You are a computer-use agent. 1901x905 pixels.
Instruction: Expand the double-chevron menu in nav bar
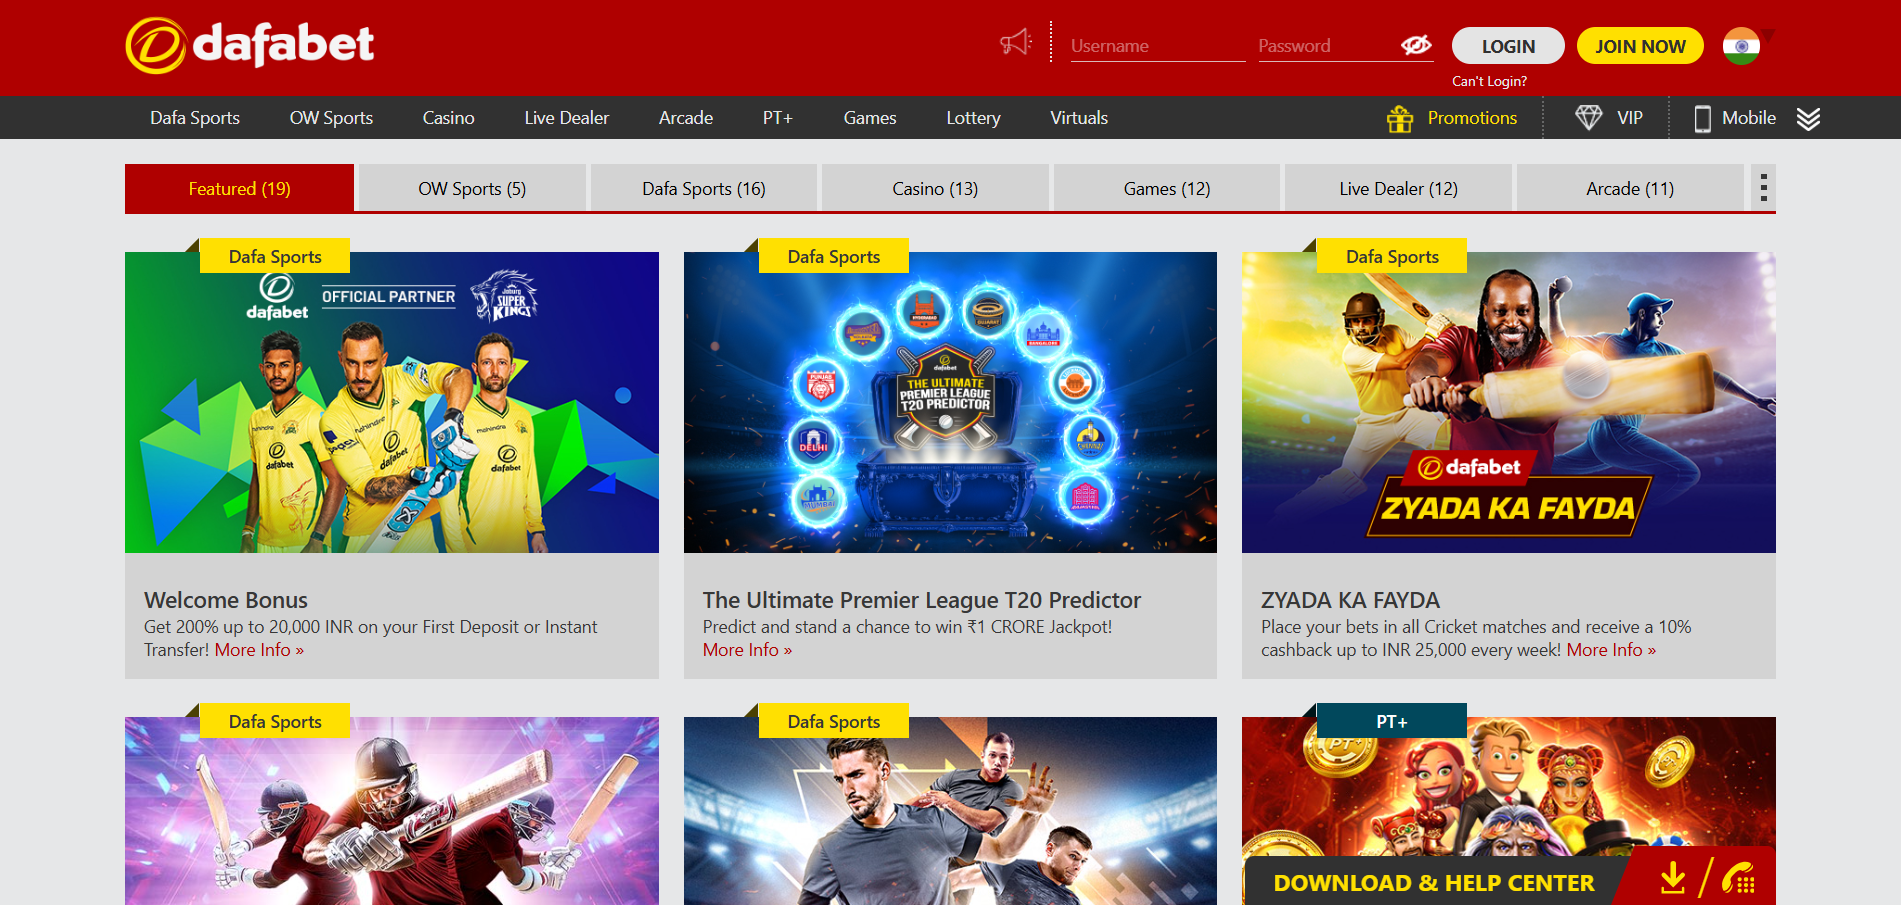(1808, 118)
